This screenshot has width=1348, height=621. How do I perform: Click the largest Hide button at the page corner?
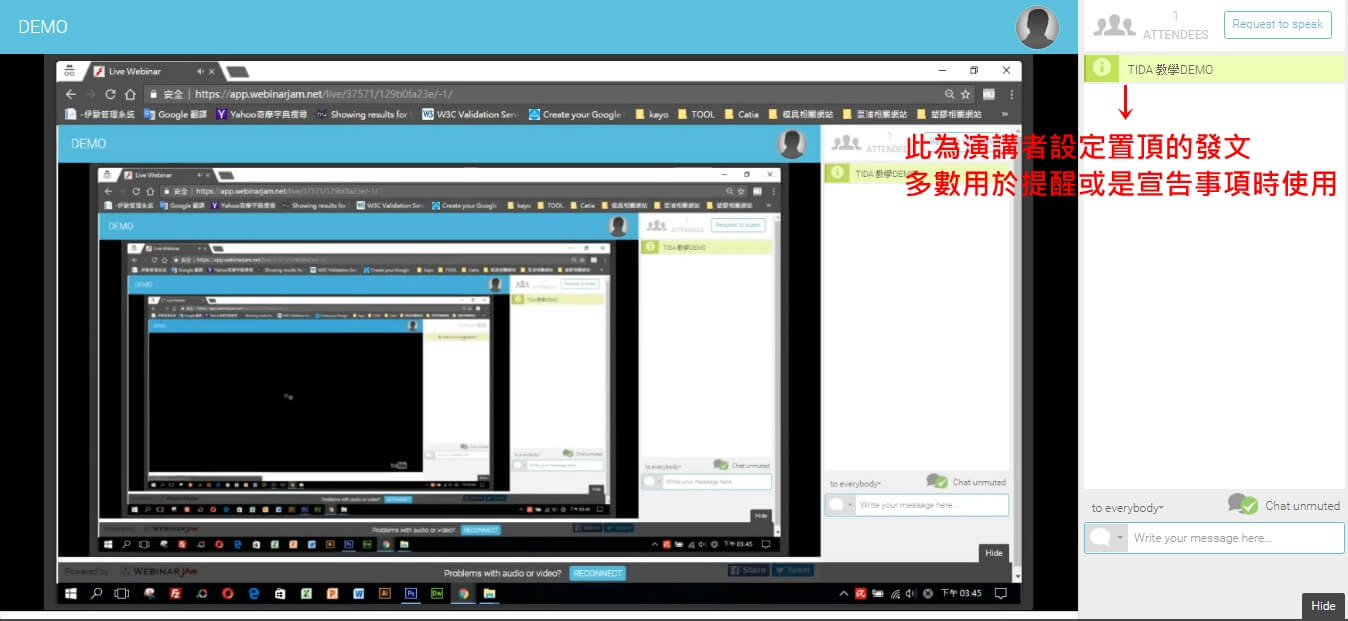(1322, 606)
